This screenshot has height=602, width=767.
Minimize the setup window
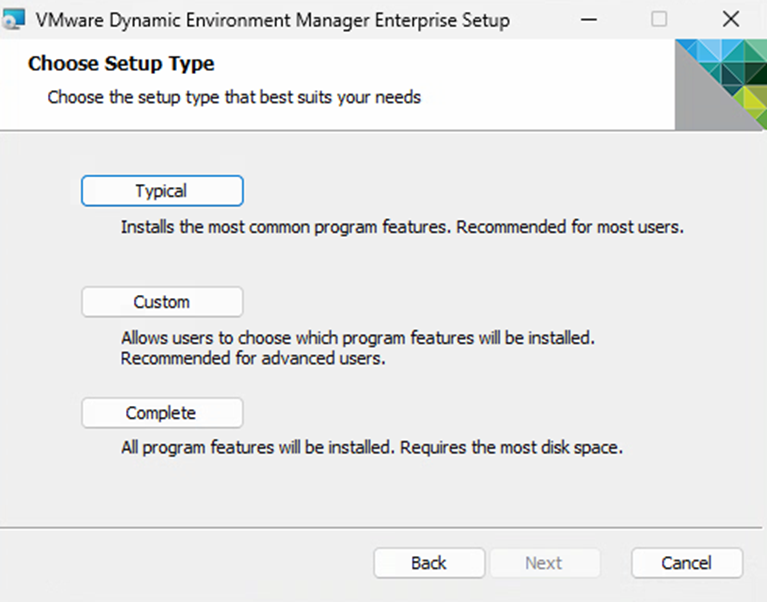pos(590,20)
